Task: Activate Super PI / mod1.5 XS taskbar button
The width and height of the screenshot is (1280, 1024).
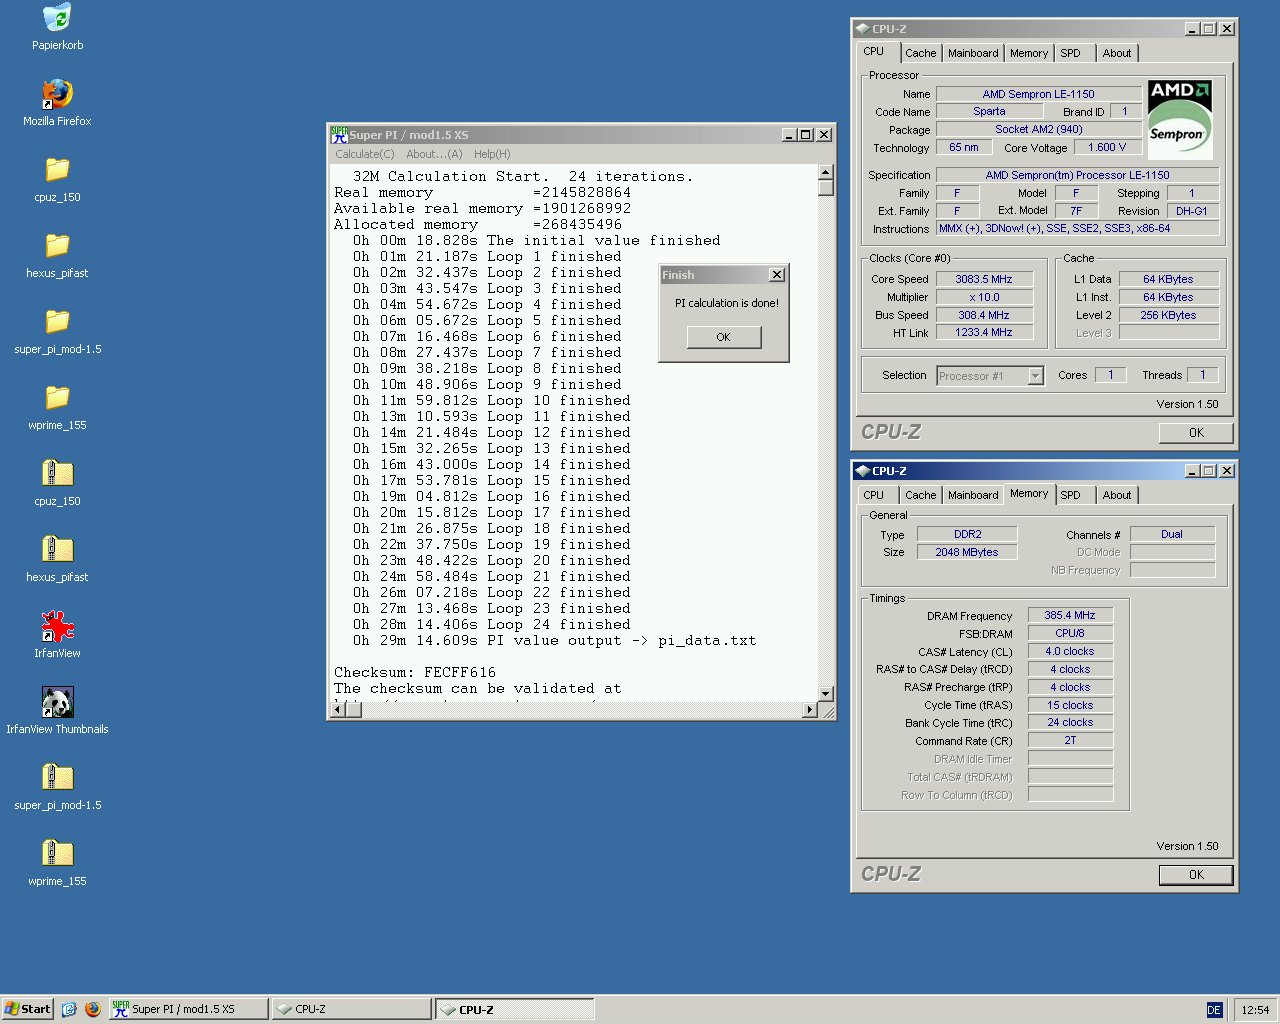Action: pos(188,1009)
